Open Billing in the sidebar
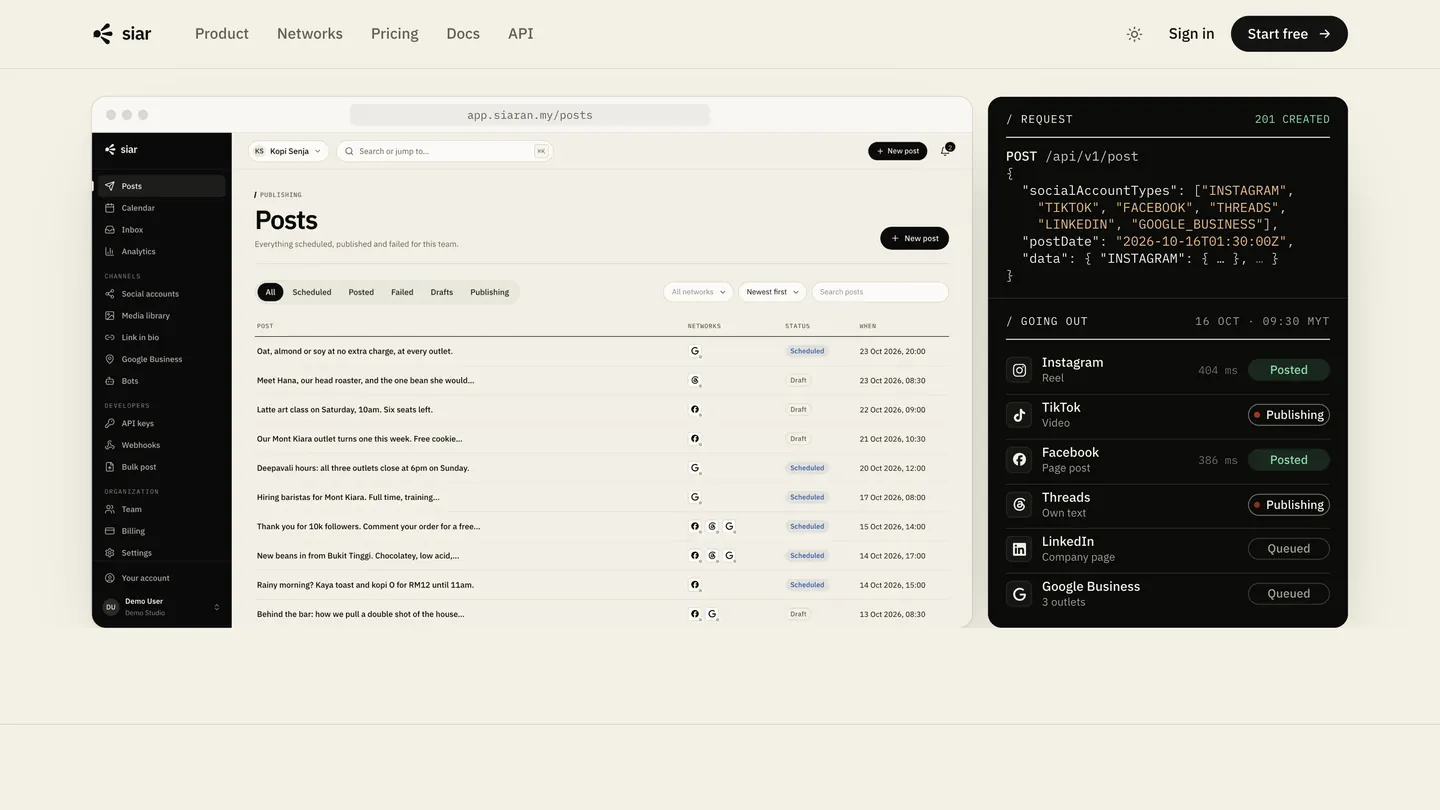Screen dimensions: 1440x810 coord(161,531)
